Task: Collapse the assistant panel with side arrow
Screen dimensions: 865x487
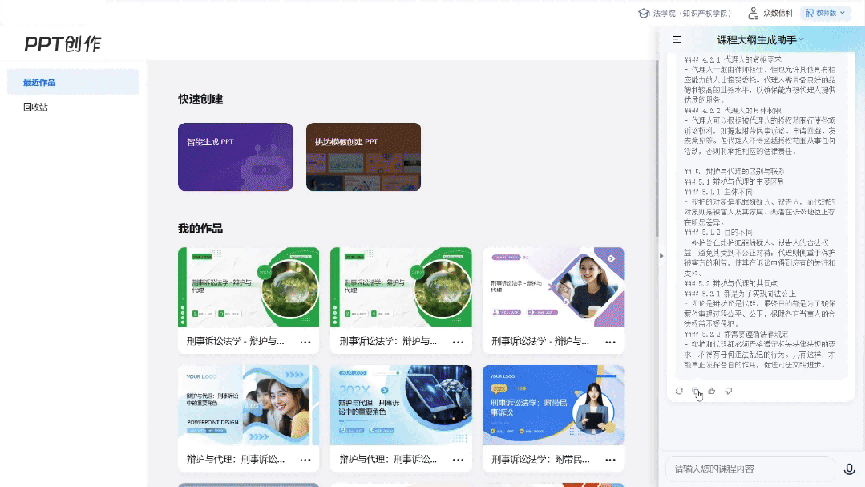Action: (659, 256)
